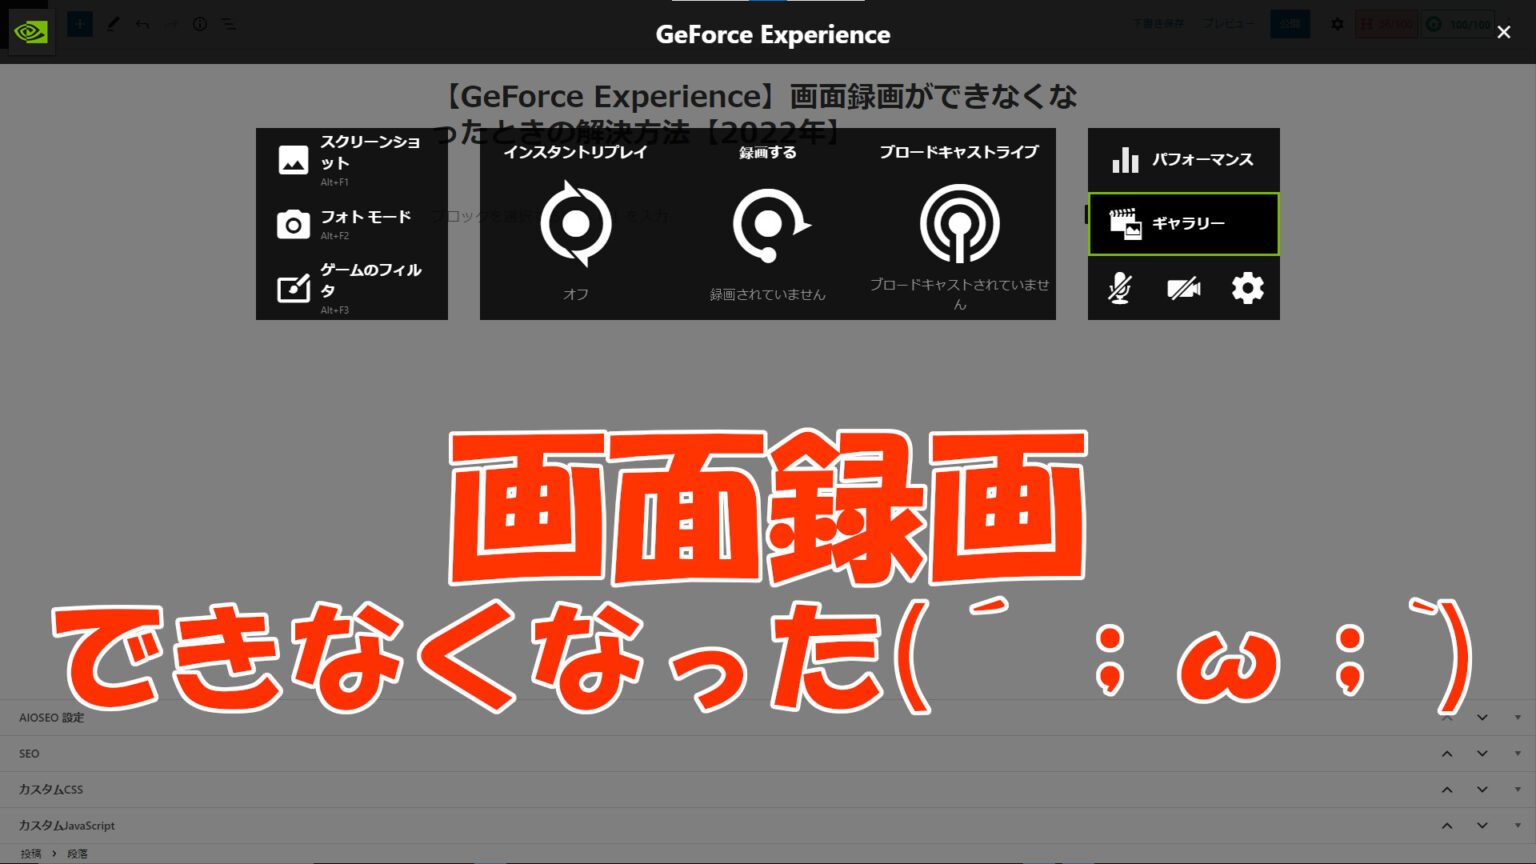The image size is (1536, 864).
Task: Move SEO panel up chevron
Action: point(1447,754)
